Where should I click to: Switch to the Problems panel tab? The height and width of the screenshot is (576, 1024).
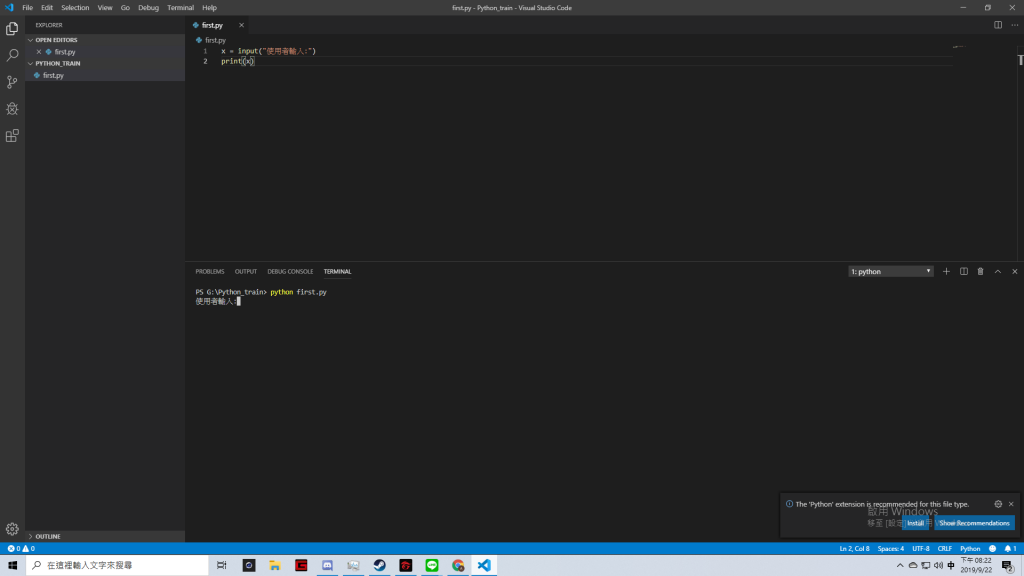coord(210,272)
